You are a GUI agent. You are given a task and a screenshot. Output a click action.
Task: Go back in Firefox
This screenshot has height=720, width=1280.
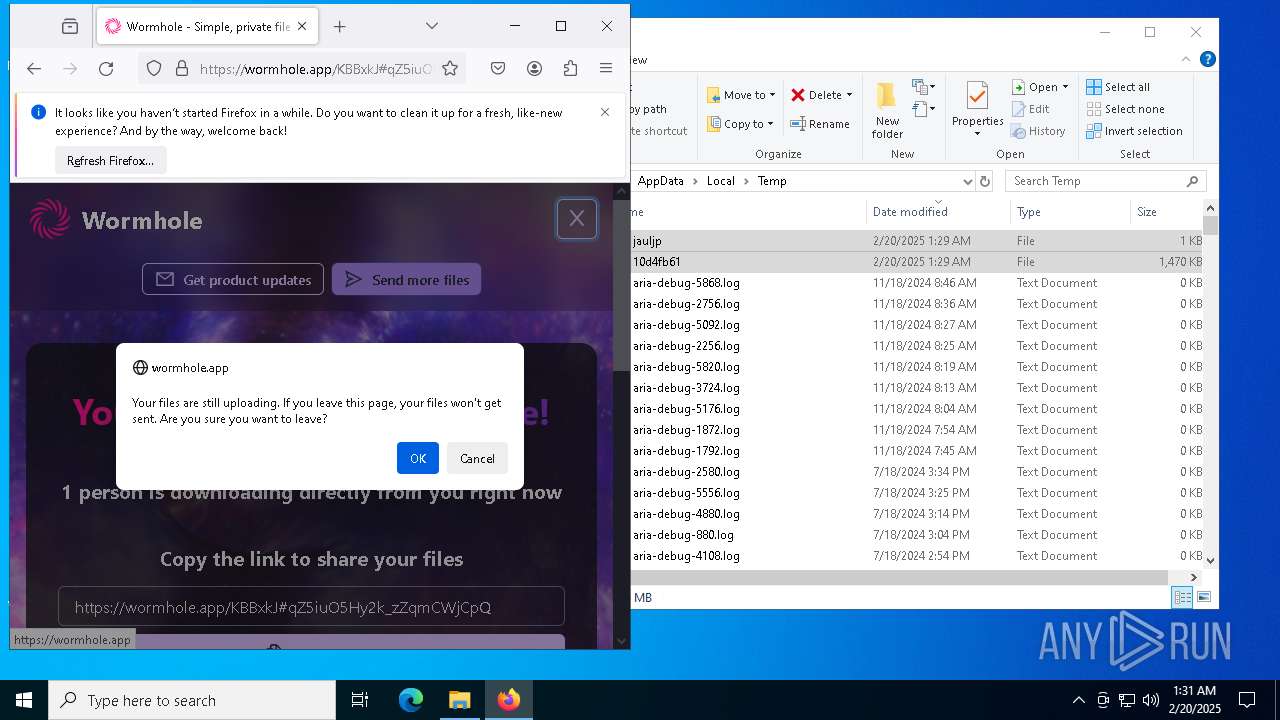34,68
